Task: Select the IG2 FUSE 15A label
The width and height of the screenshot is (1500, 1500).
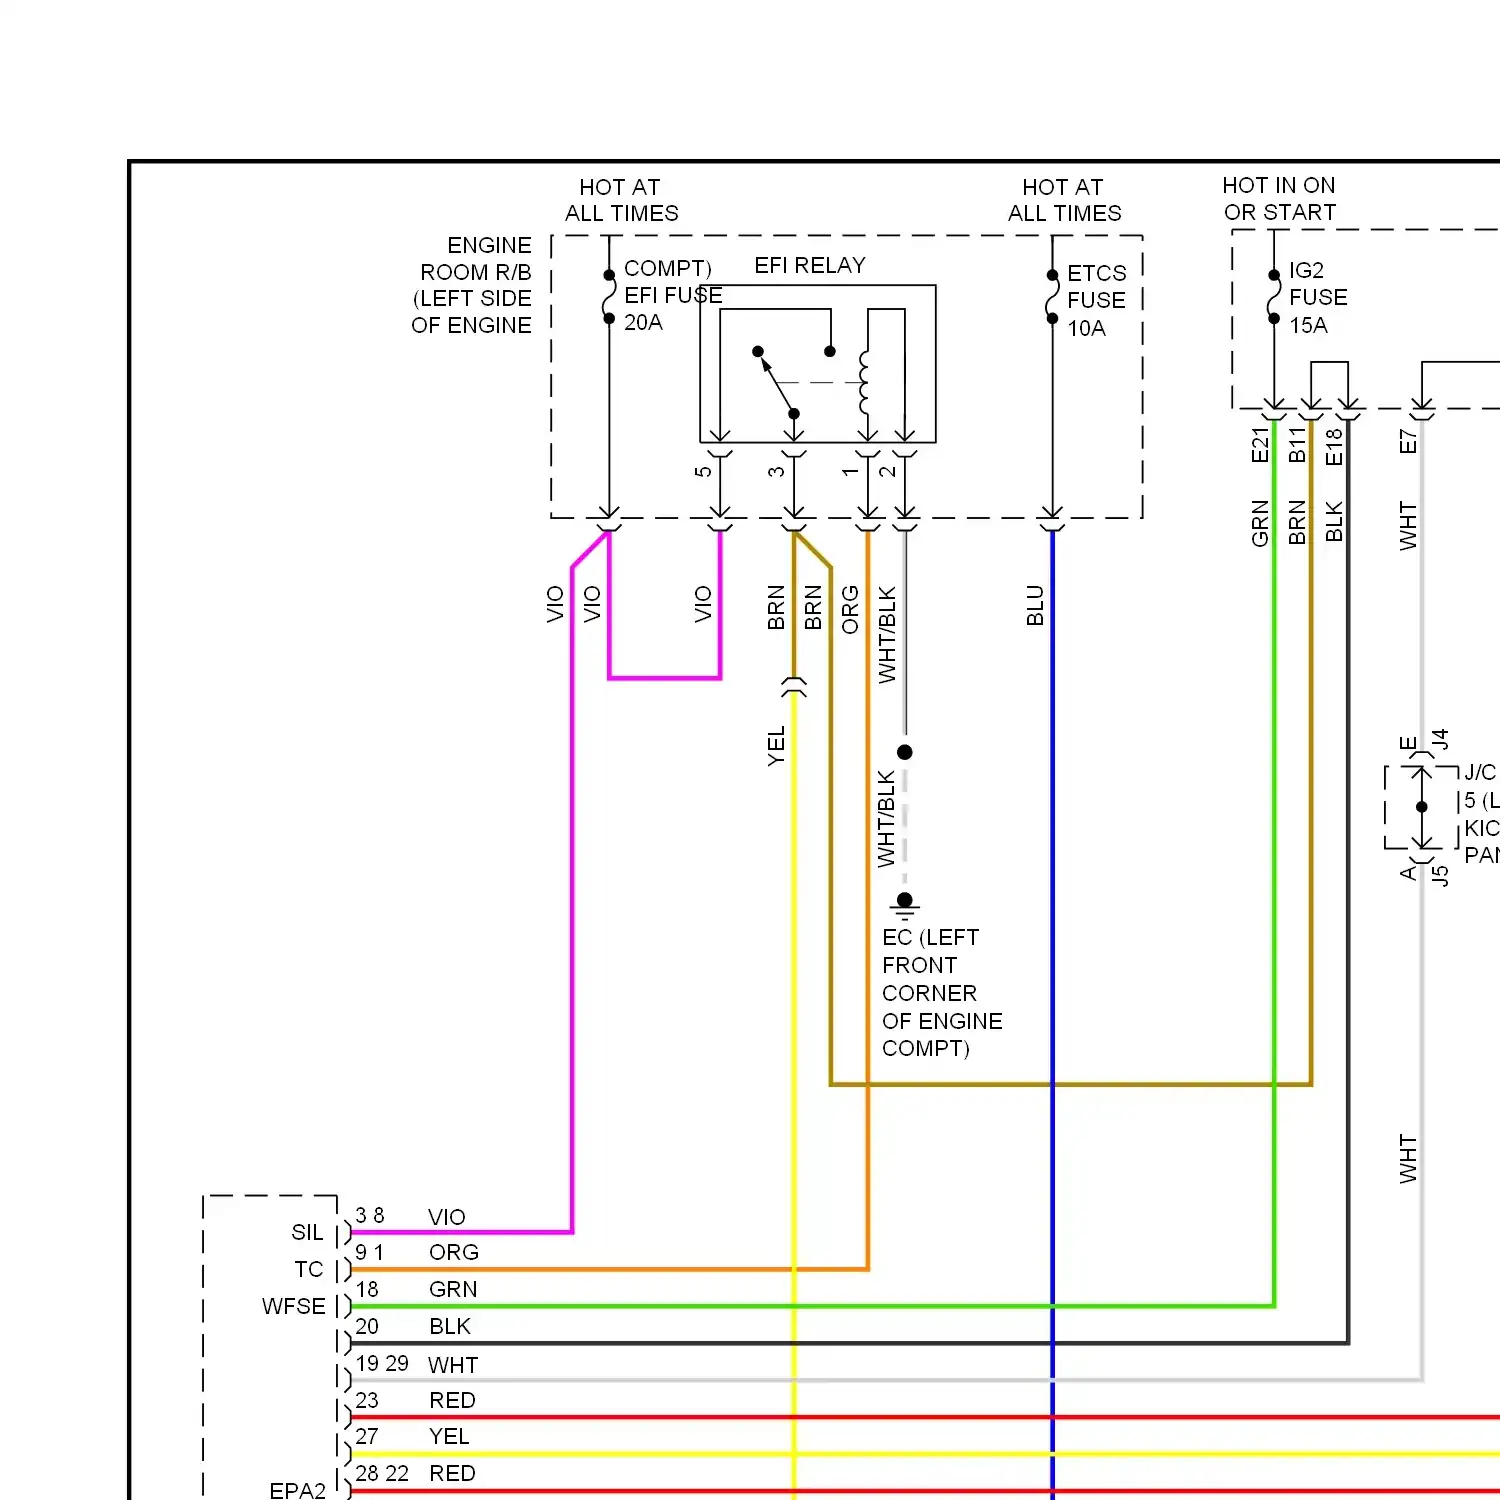Action: click(1318, 298)
